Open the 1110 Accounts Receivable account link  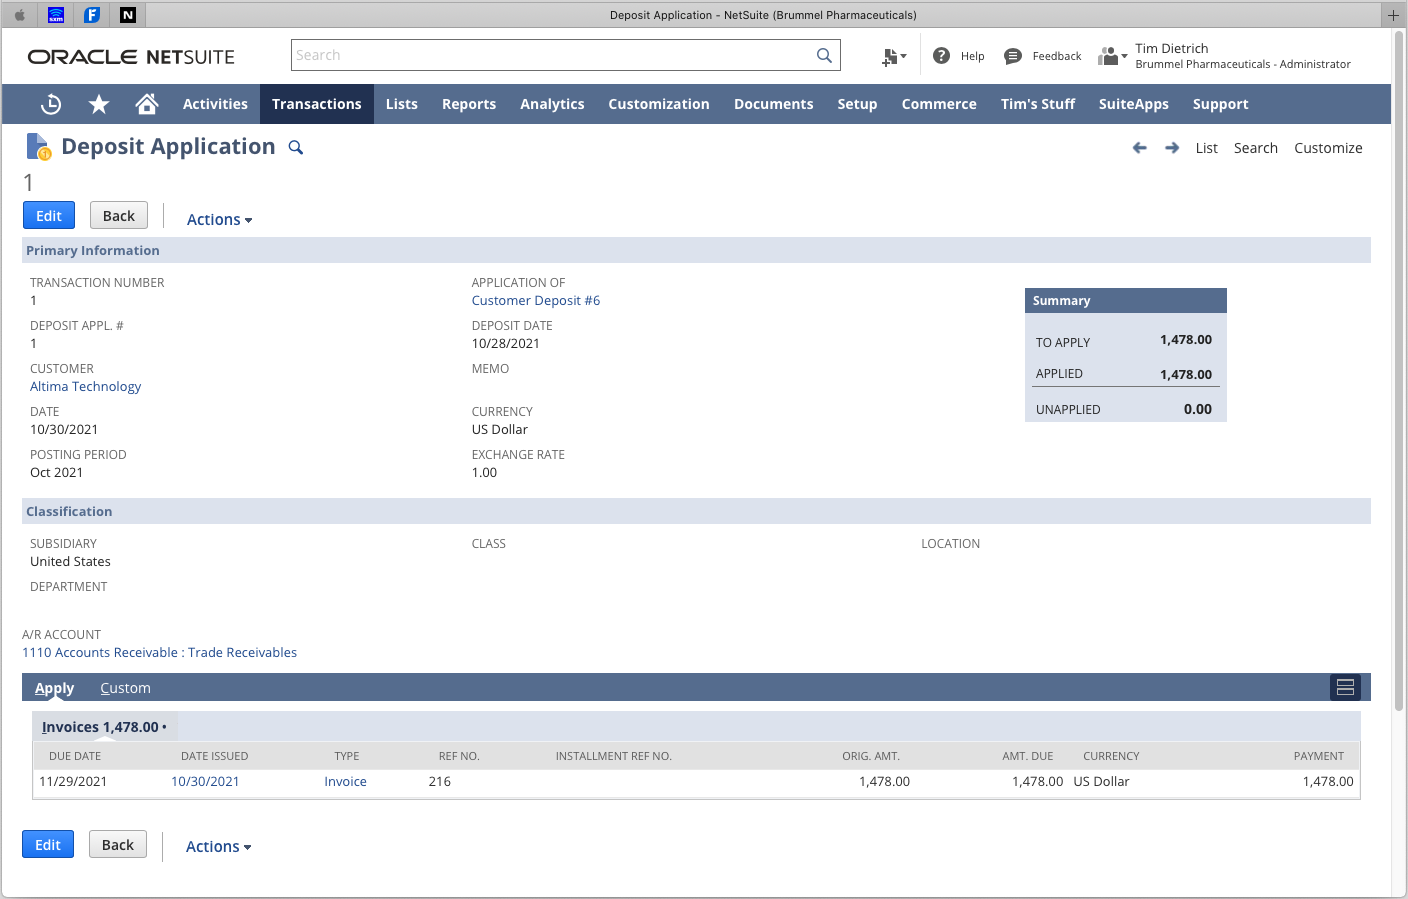[x=160, y=653]
